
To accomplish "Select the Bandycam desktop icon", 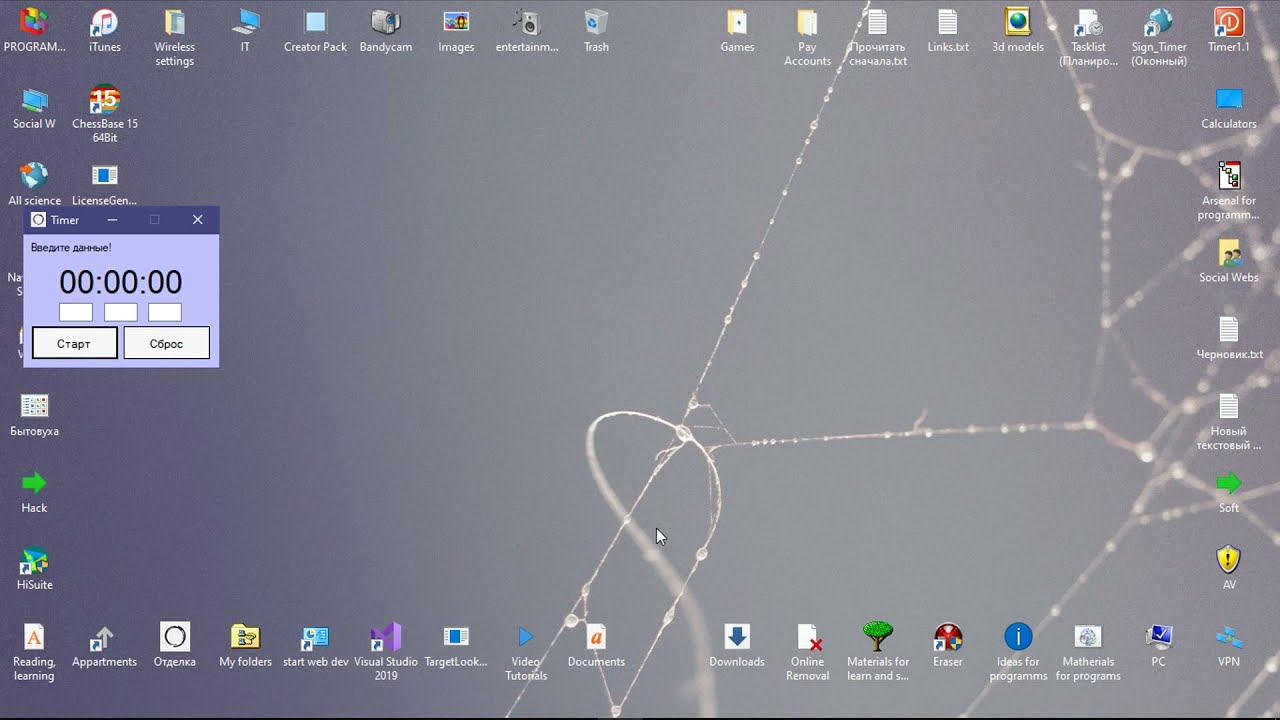I will tap(385, 22).
